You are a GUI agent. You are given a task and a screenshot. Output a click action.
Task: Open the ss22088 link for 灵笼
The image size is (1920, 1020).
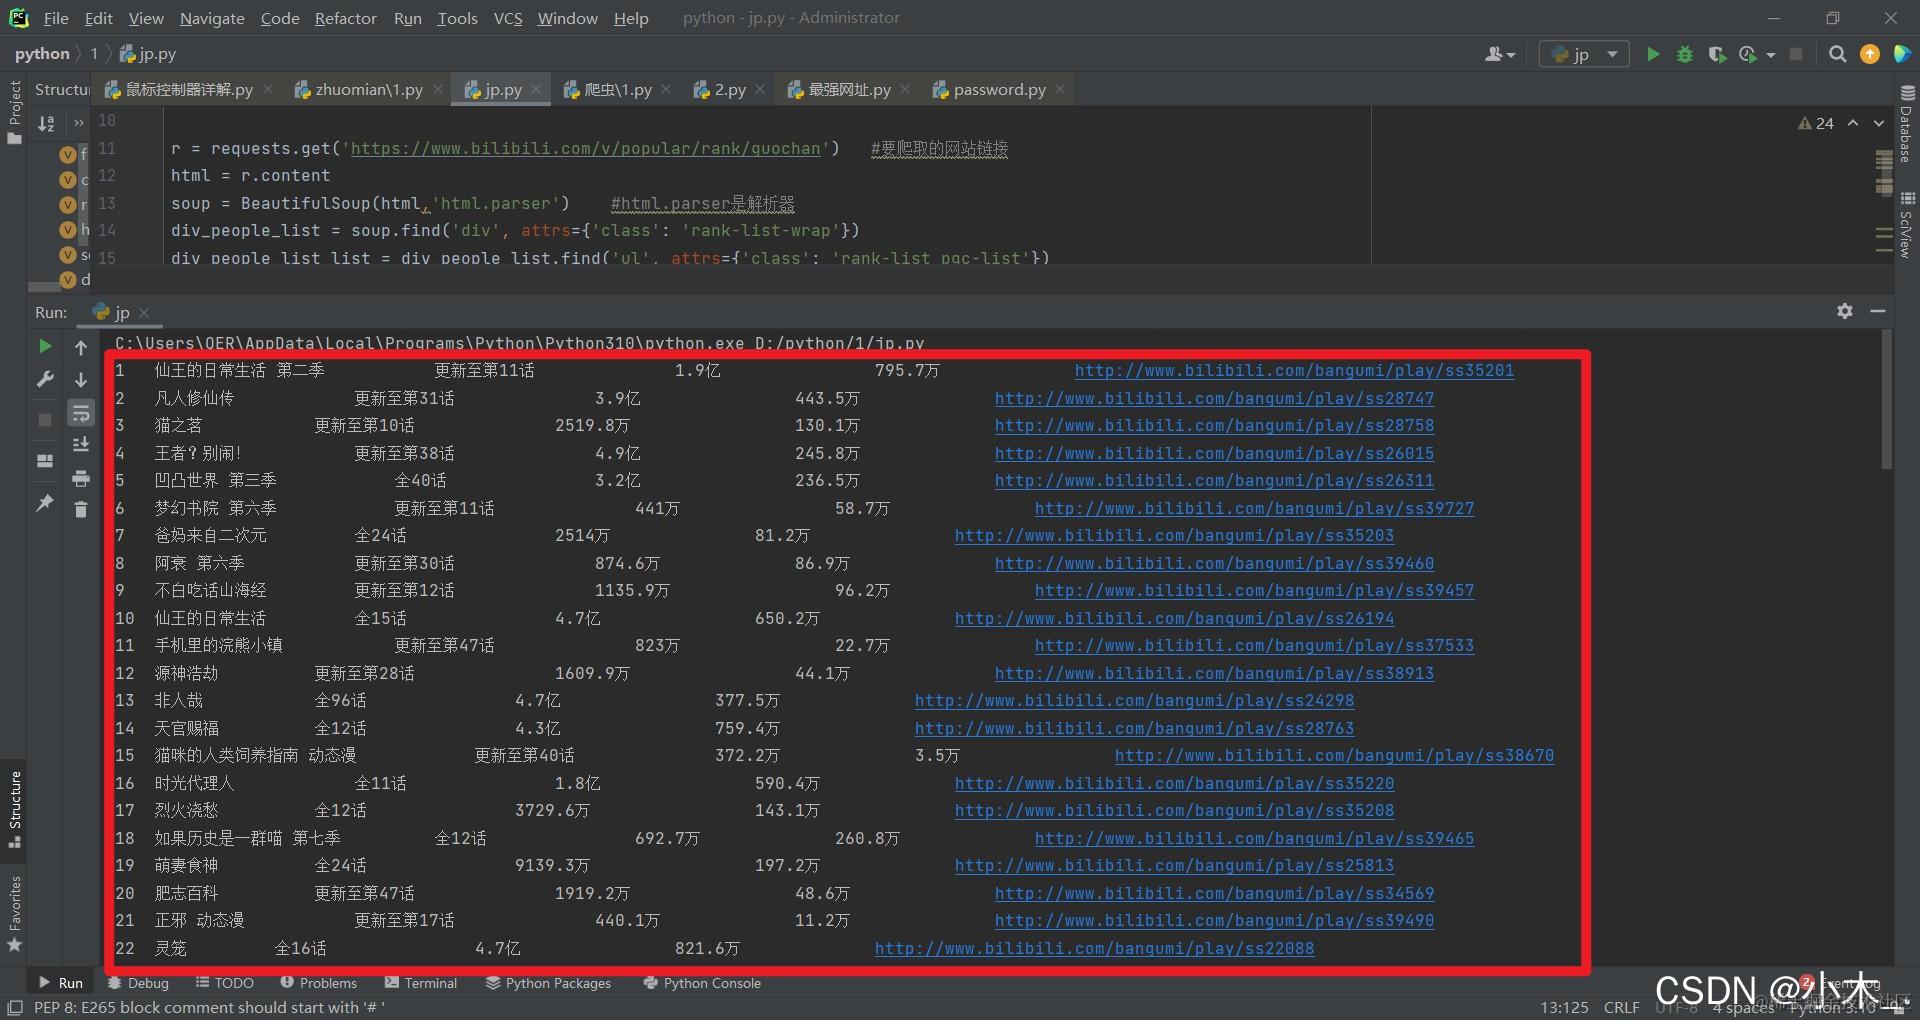tap(1094, 948)
